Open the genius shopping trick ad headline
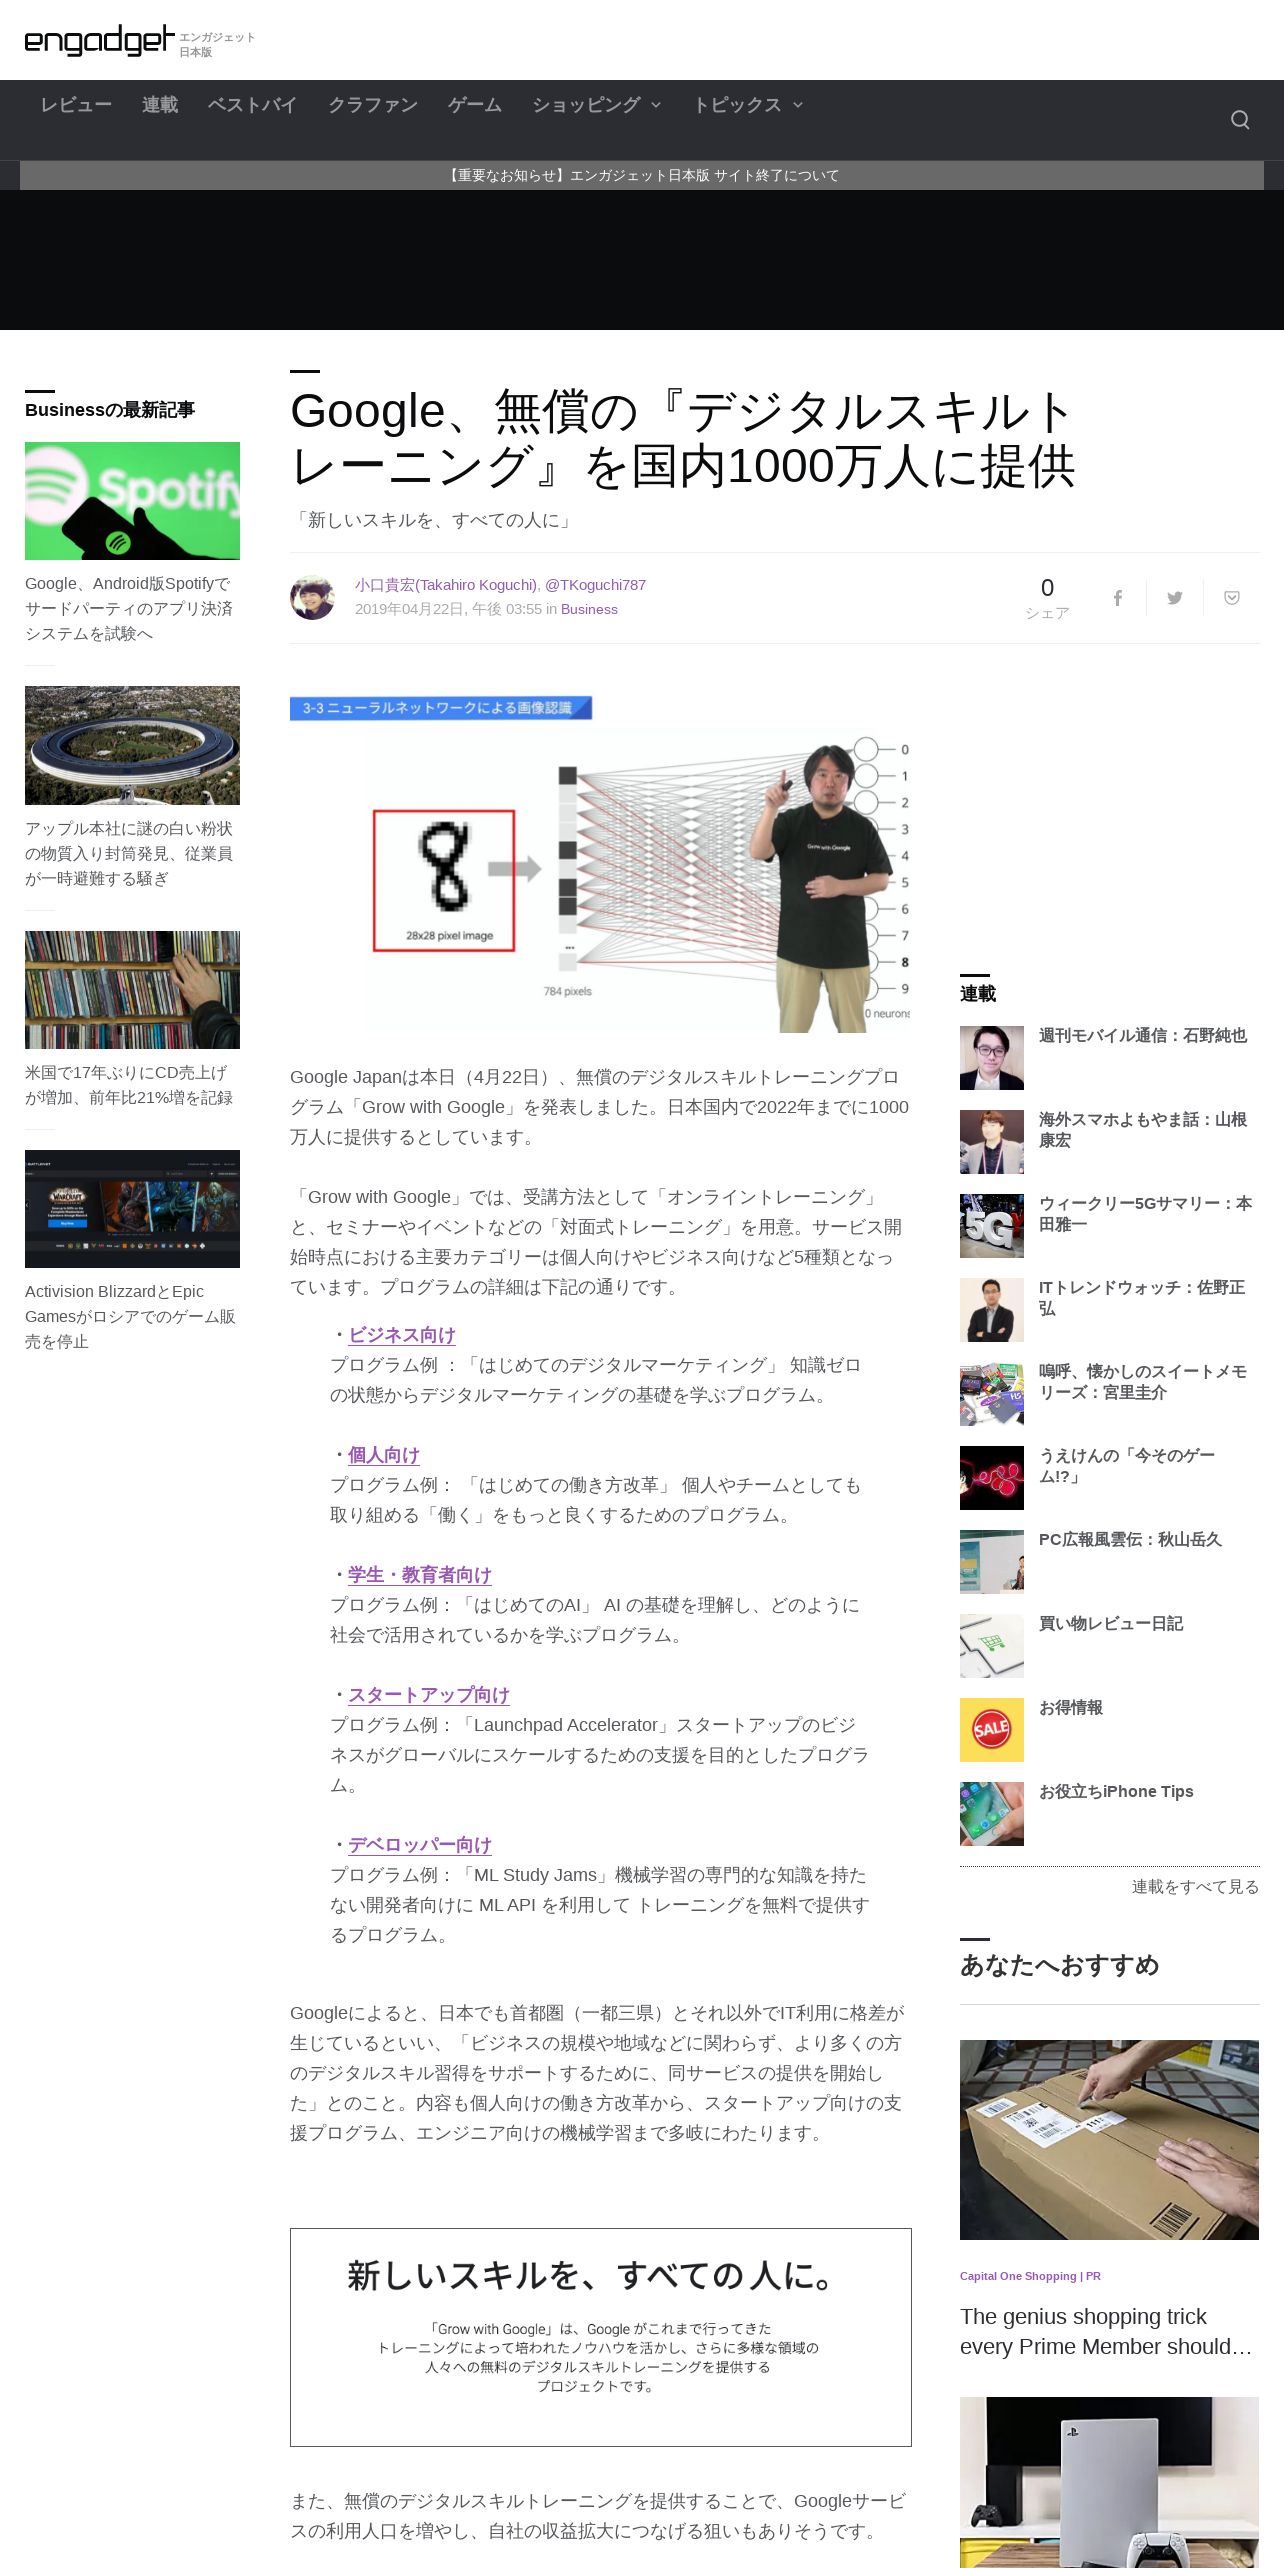 click(x=1106, y=2332)
